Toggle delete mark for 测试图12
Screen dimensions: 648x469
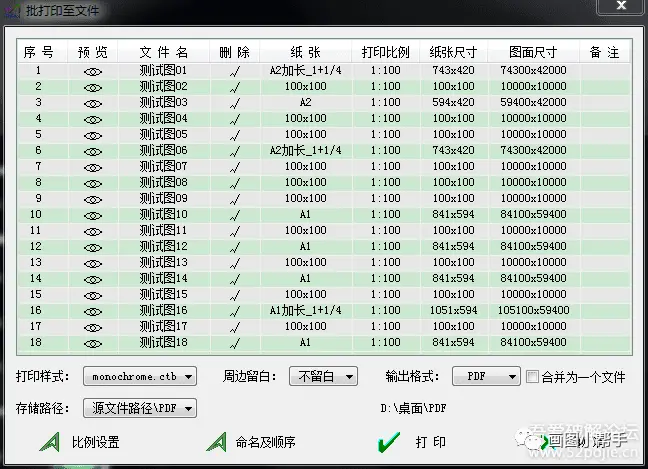tap(235, 248)
